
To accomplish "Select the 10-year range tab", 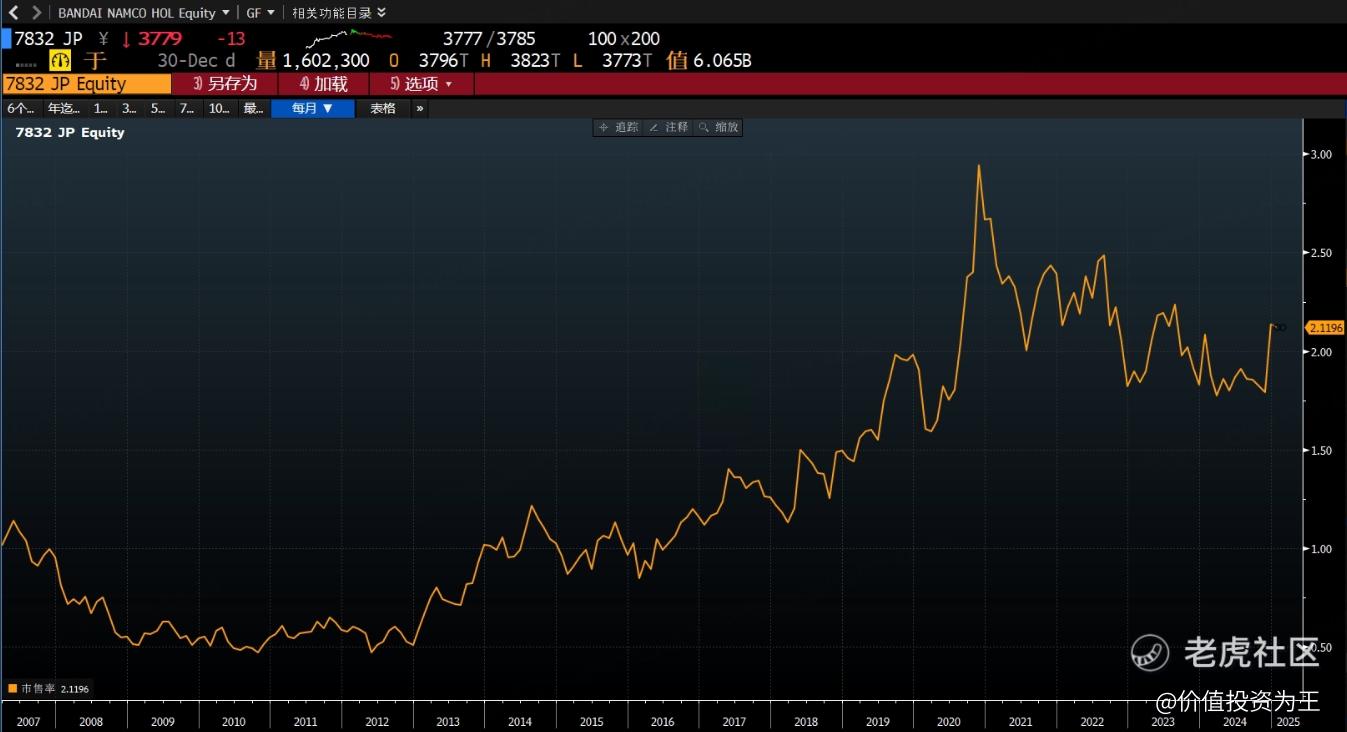I will pos(219,108).
